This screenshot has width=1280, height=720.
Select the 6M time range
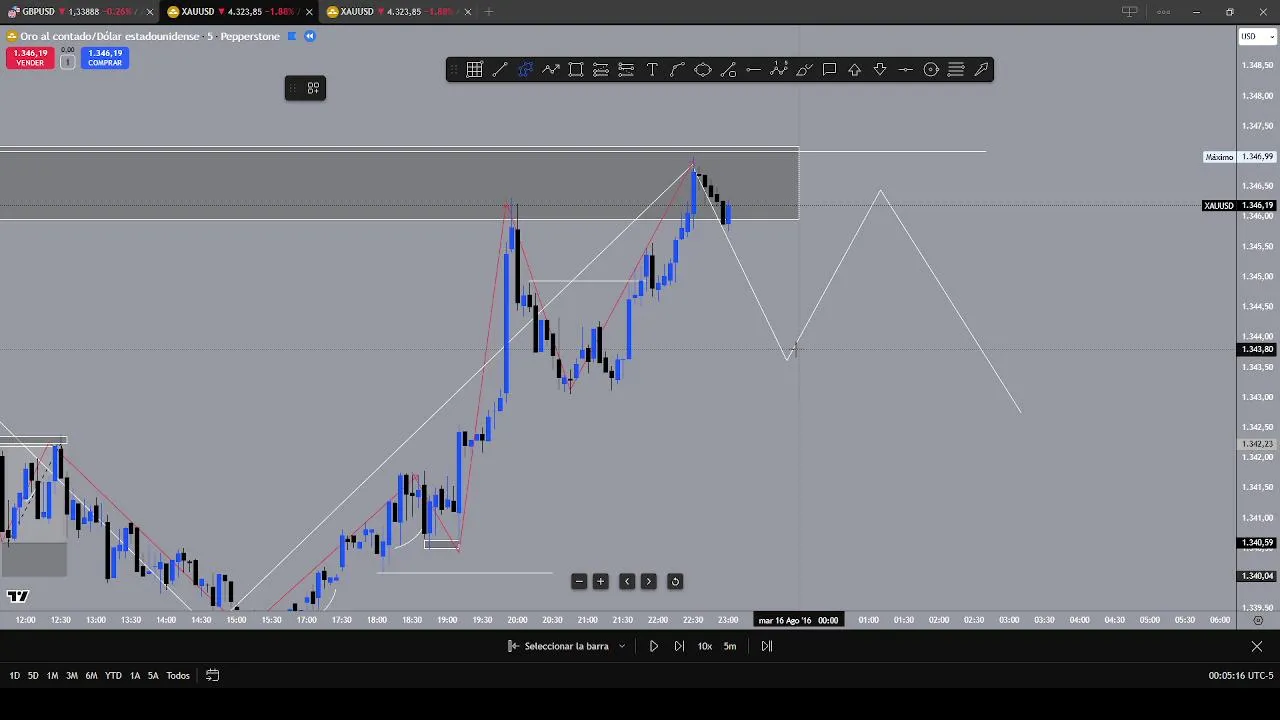pos(91,676)
